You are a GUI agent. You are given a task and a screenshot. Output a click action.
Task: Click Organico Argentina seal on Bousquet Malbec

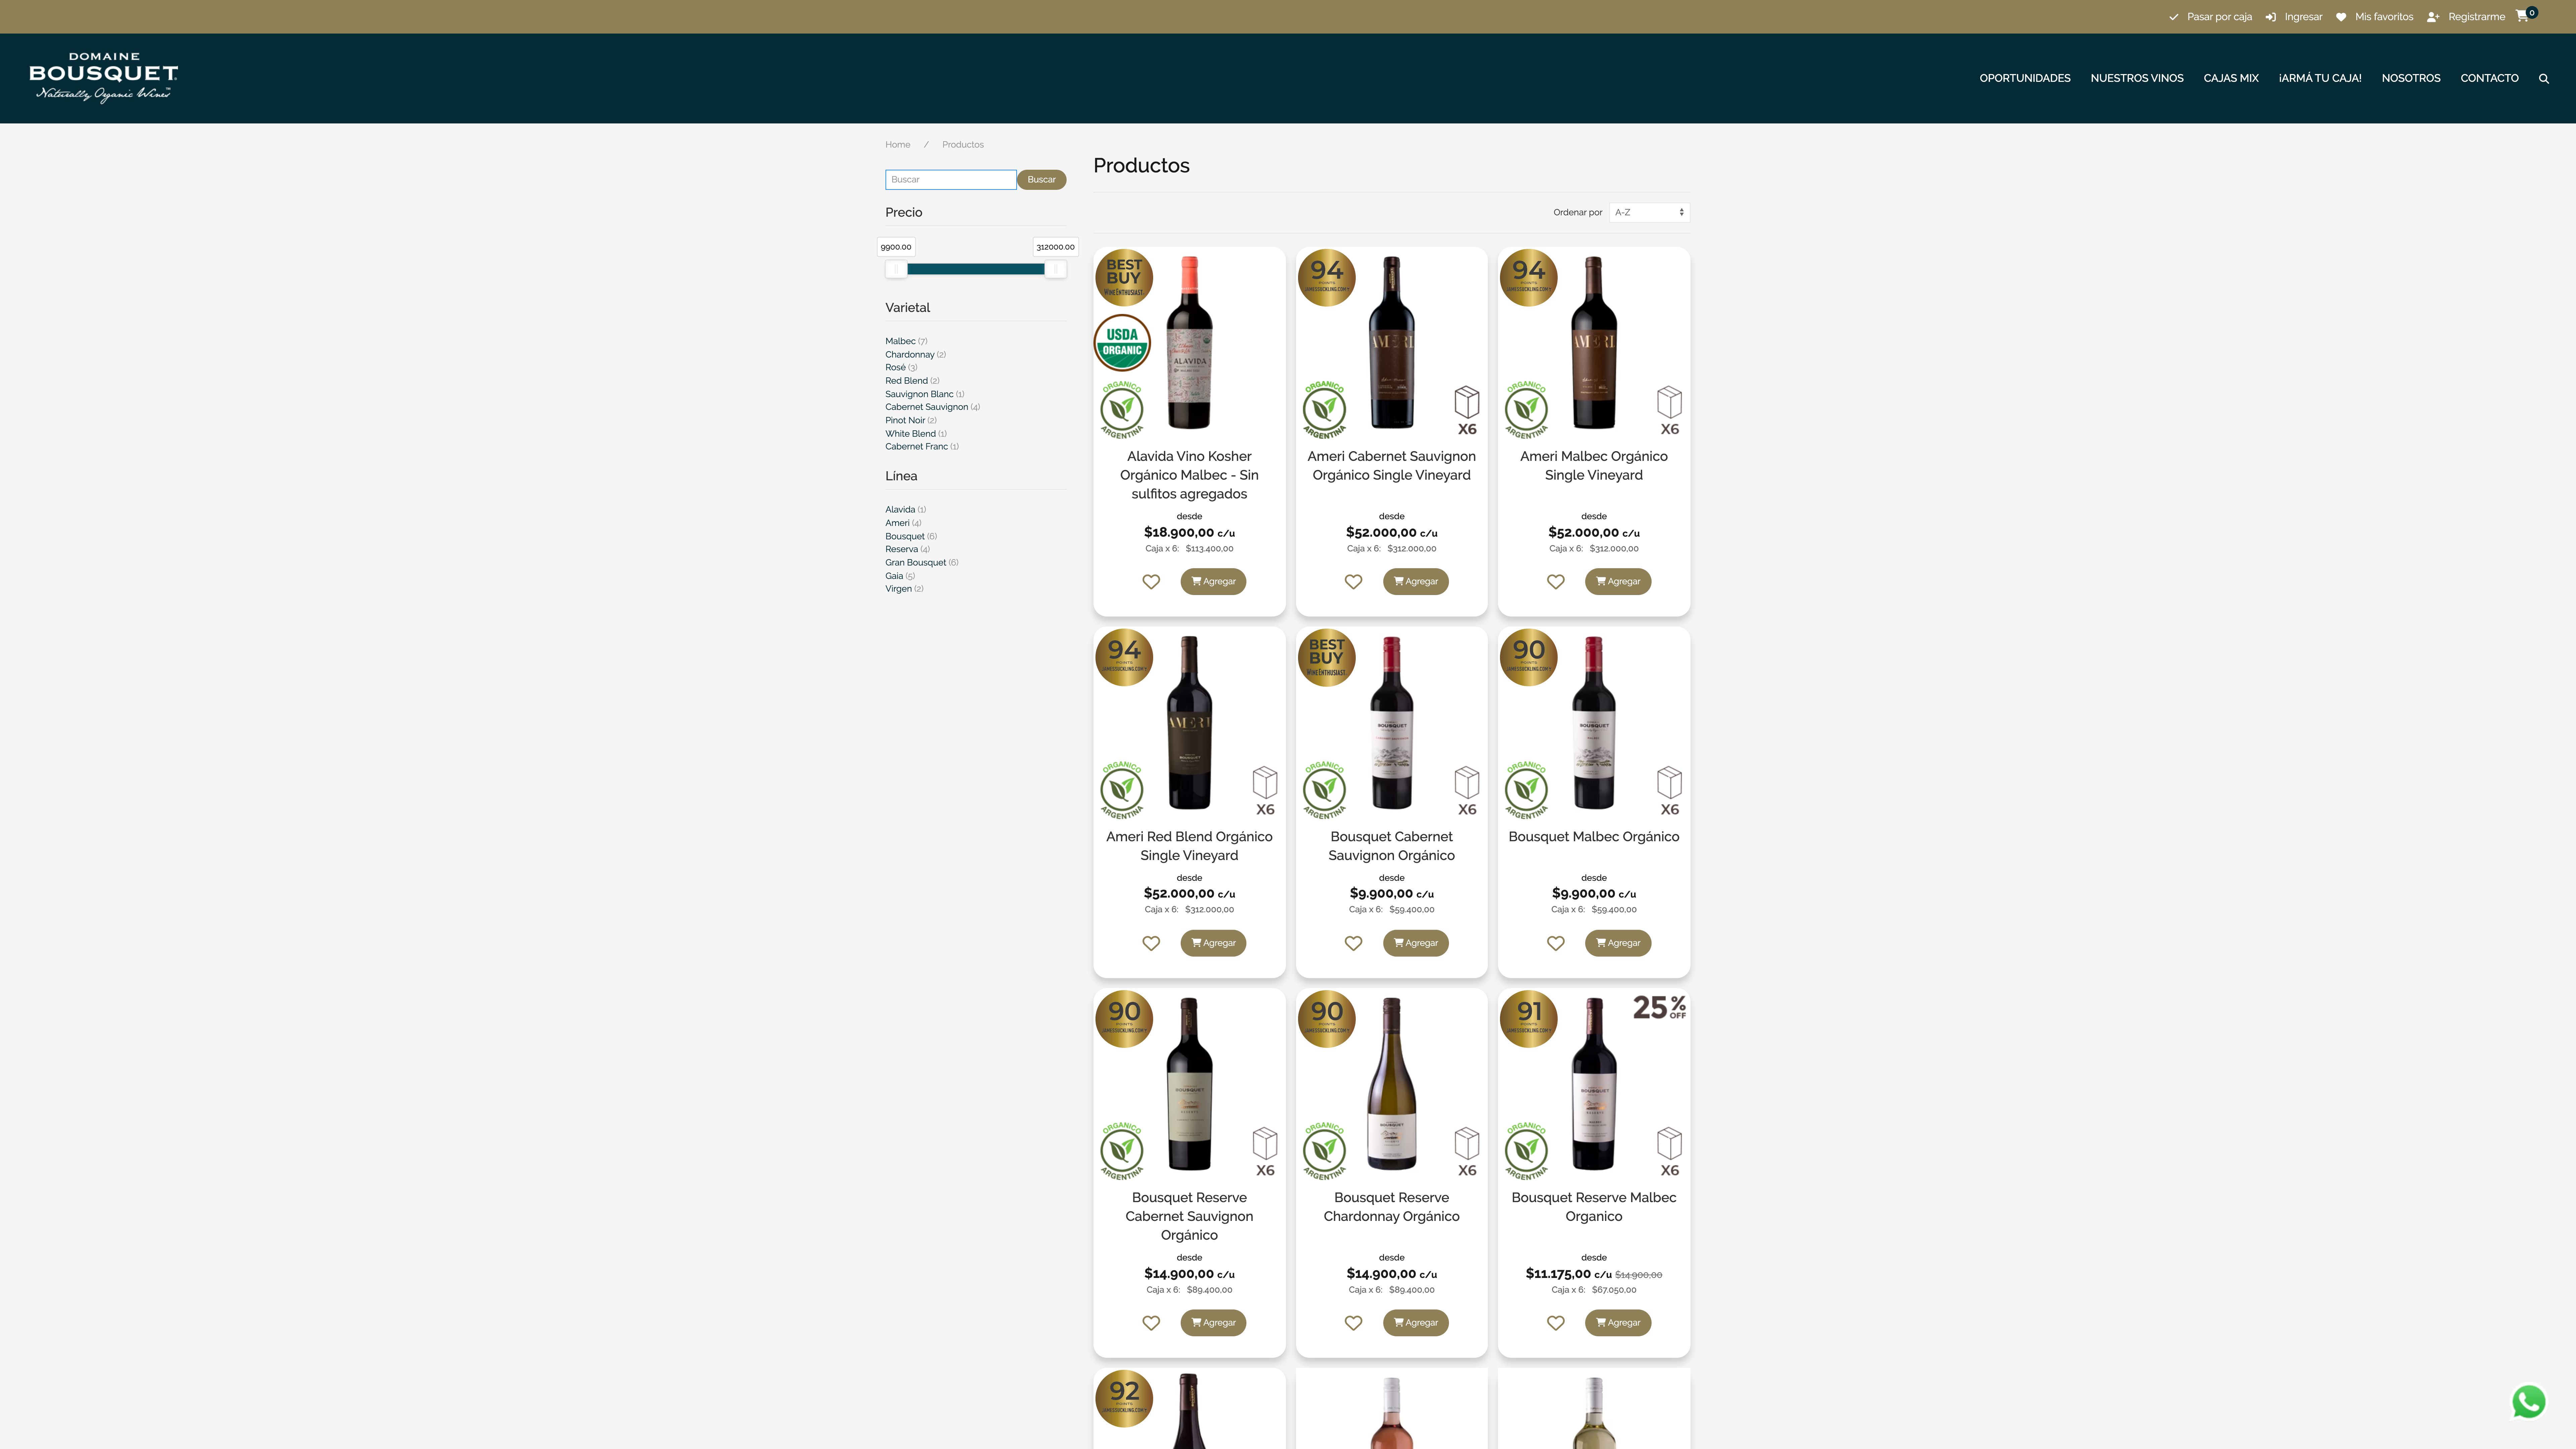tap(1526, 790)
